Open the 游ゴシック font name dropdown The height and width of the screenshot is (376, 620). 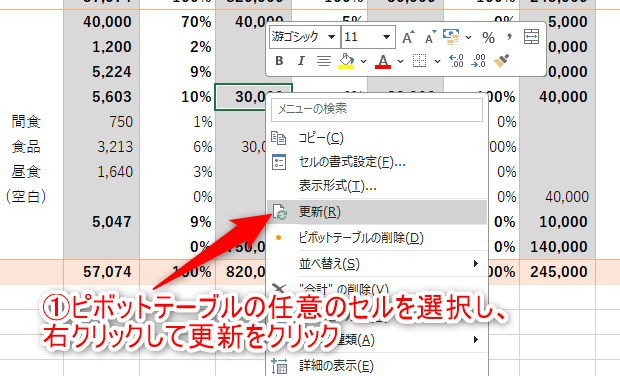[x=331, y=37]
